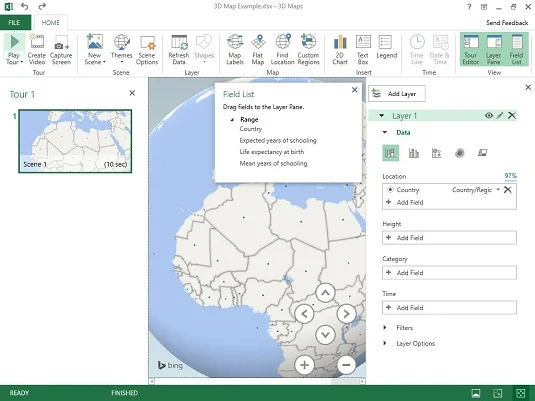Insert a Legend
Image resolution: width=535 pixels, height=401 pixels.
(x=387, y=47)
